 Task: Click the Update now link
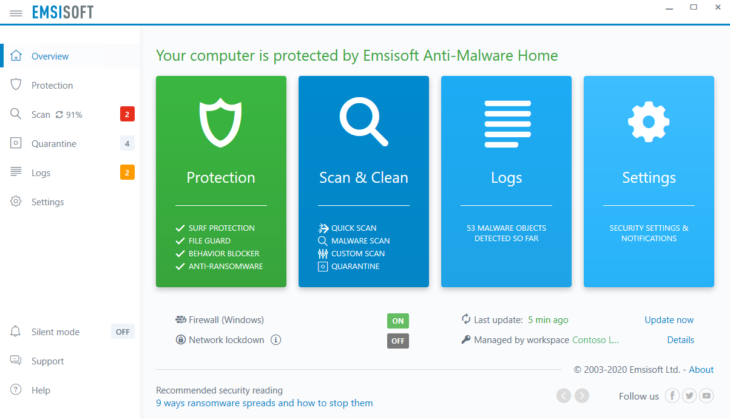[x=669, y=320]
